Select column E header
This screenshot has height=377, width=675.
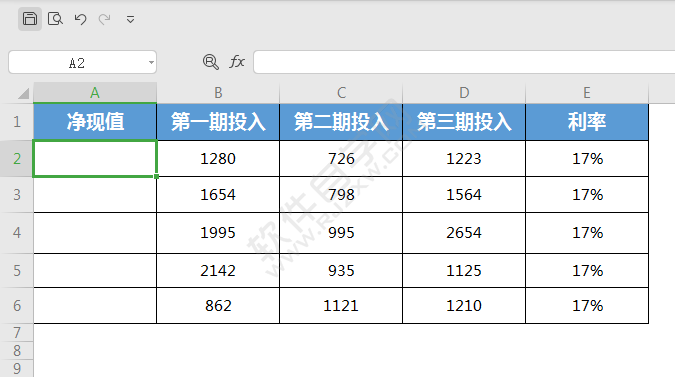pyautogui.click(x=587, y=93)
